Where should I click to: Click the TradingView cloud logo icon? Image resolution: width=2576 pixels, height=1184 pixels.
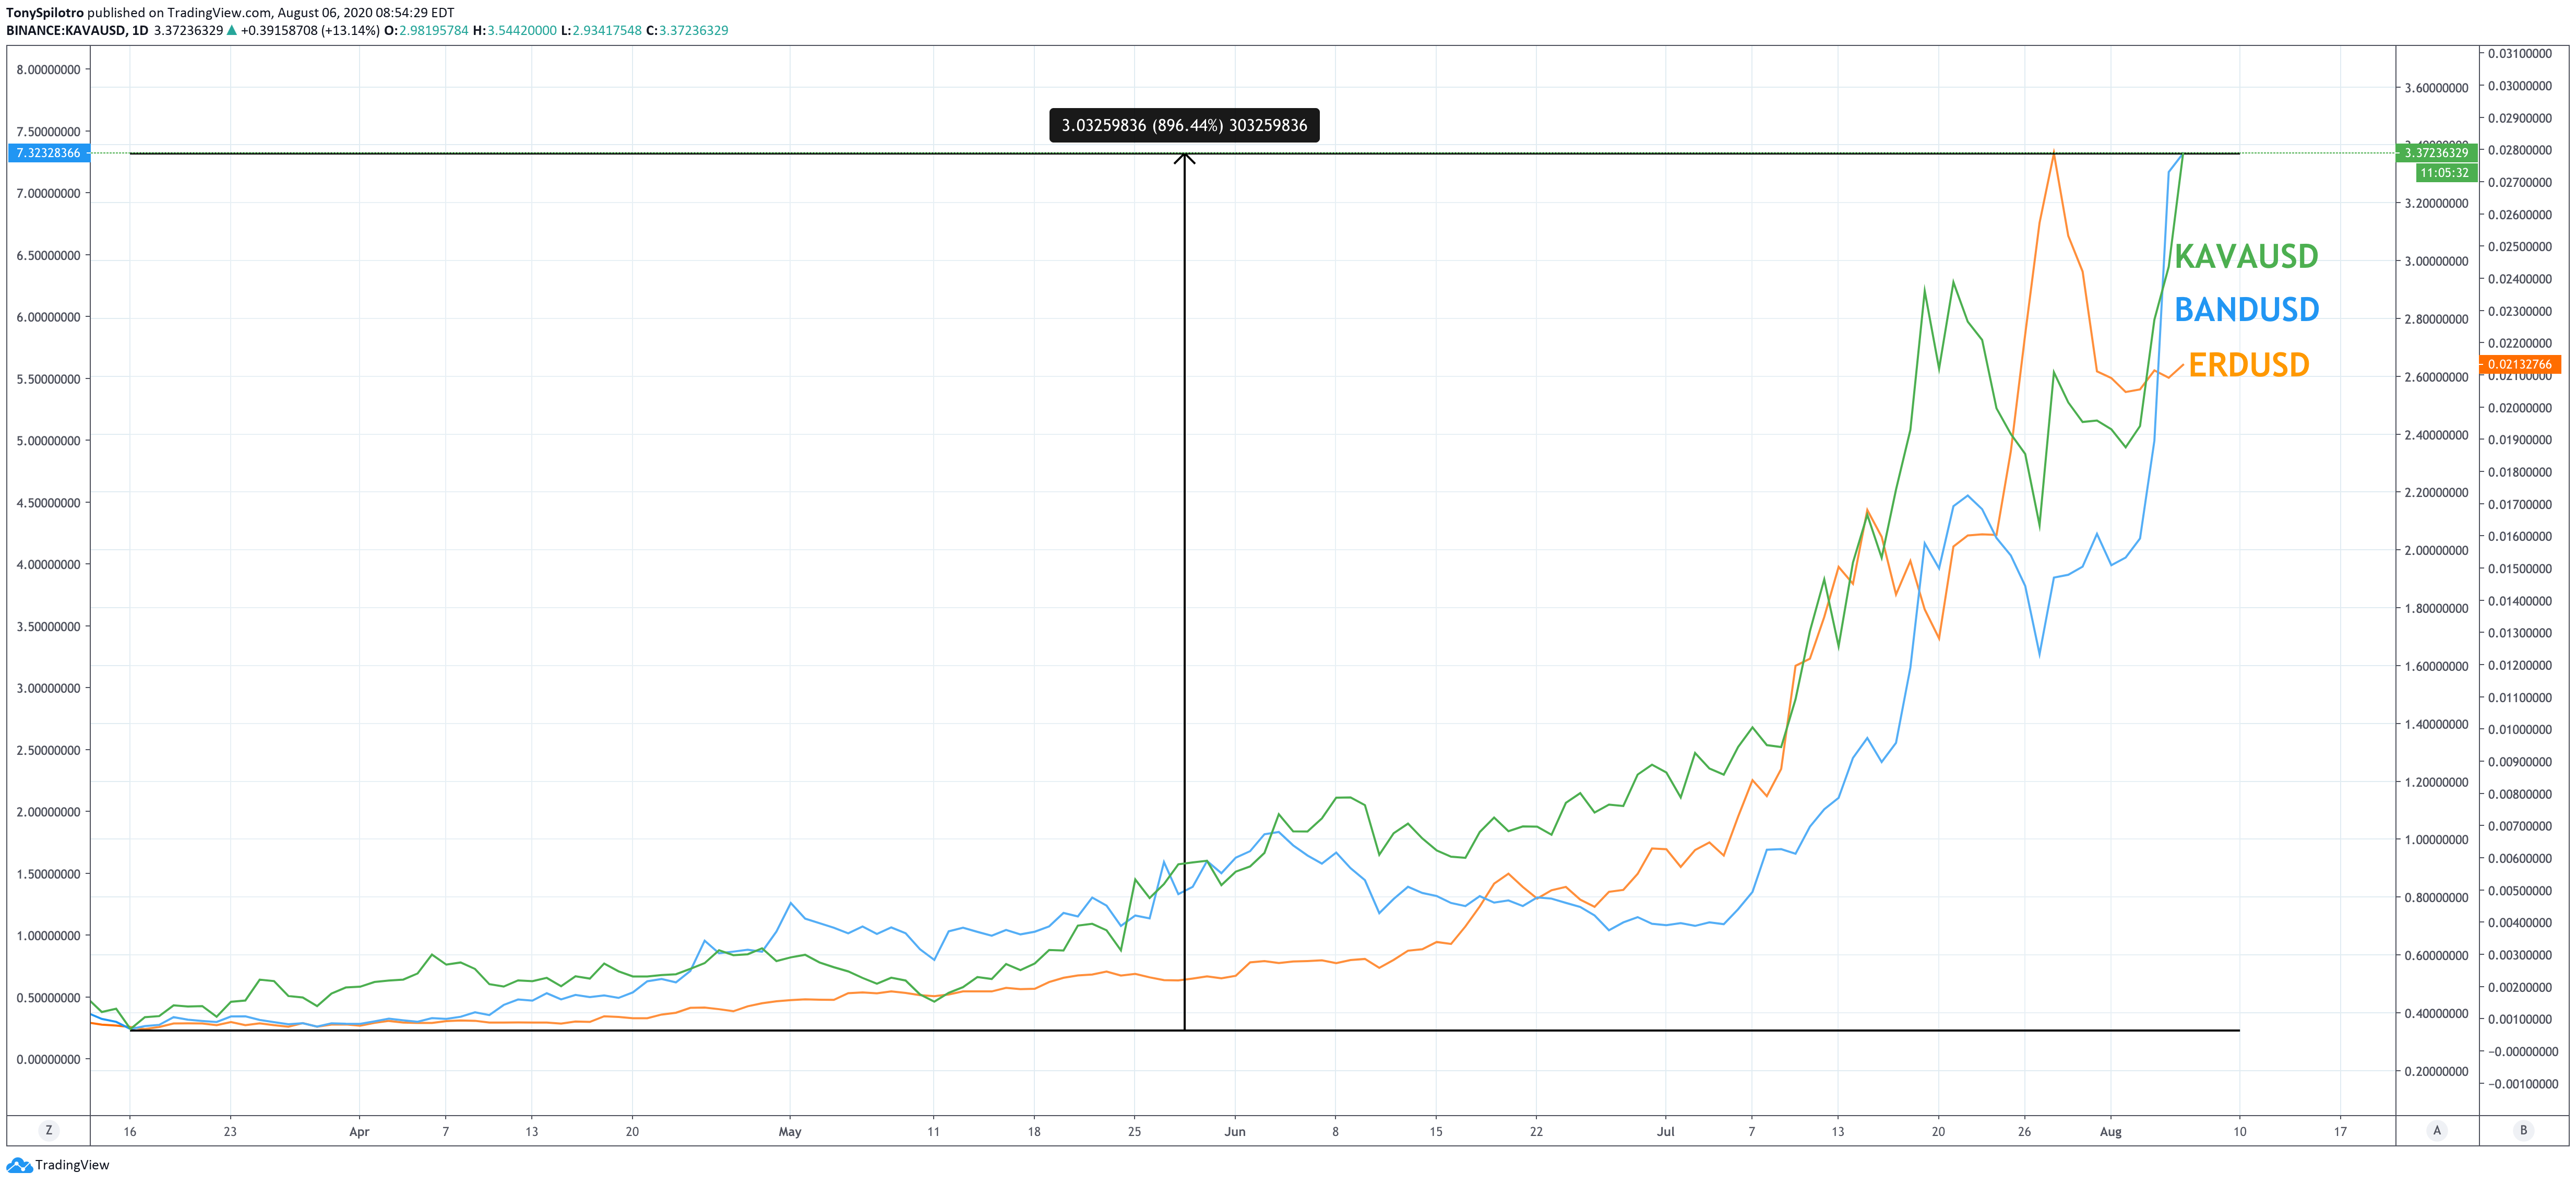coord(19,1165)
